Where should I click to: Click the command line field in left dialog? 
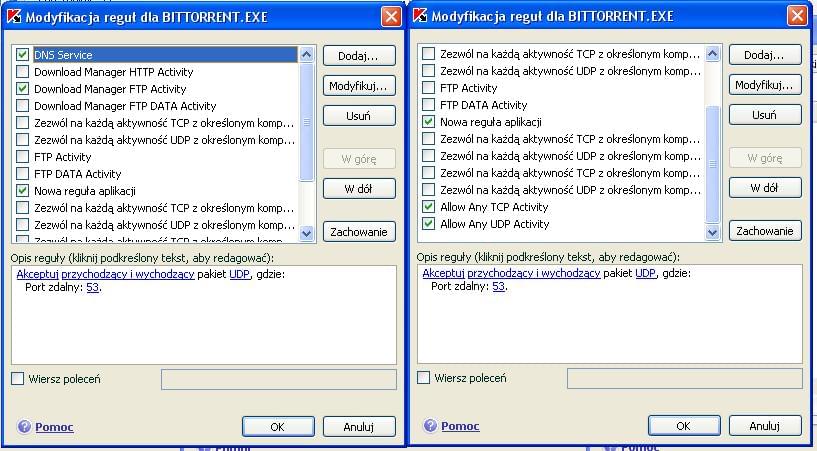279,380
